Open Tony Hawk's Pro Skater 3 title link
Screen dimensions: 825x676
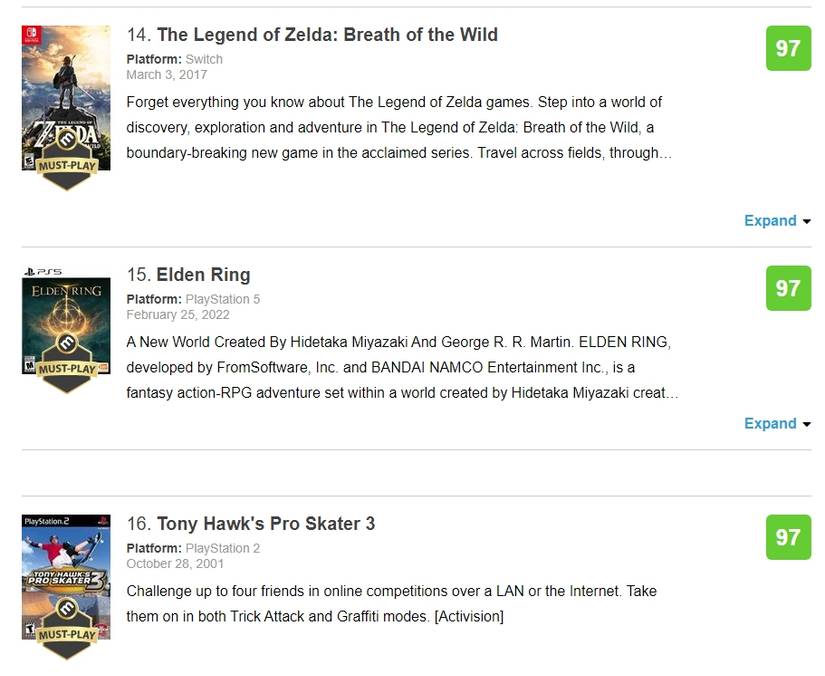point(266,523)
